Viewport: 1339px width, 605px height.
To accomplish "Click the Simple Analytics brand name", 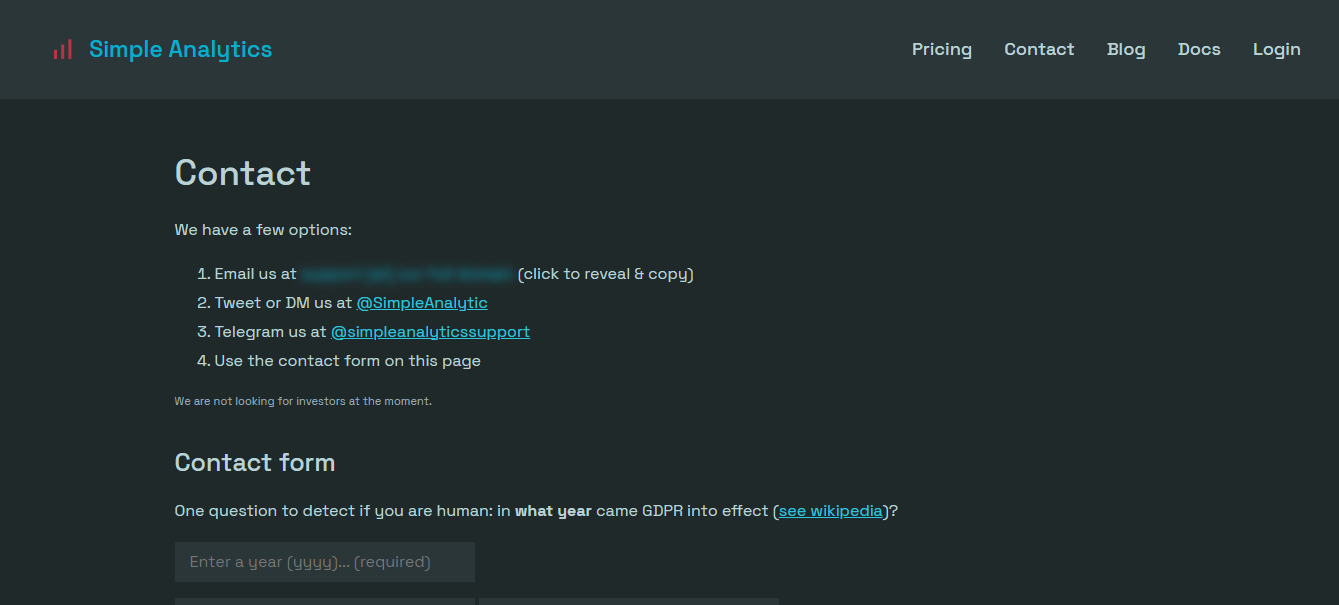I will click(180, 48).
